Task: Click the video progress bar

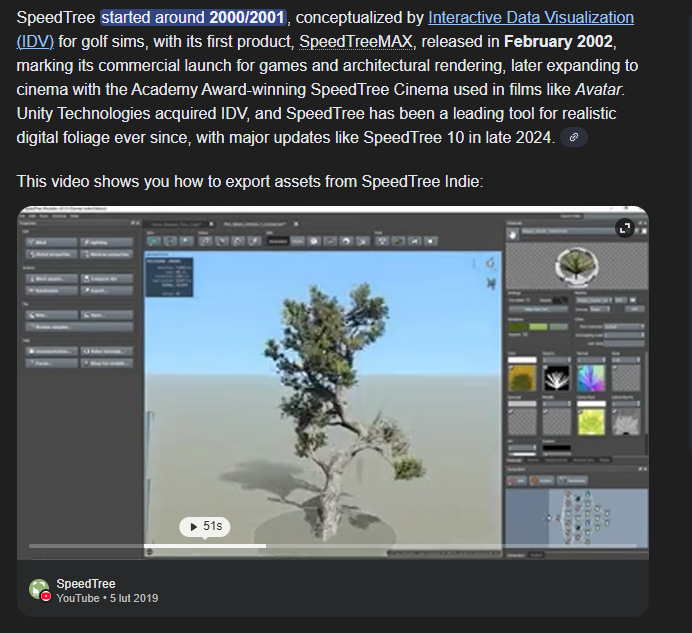Action: click(333, 546)
